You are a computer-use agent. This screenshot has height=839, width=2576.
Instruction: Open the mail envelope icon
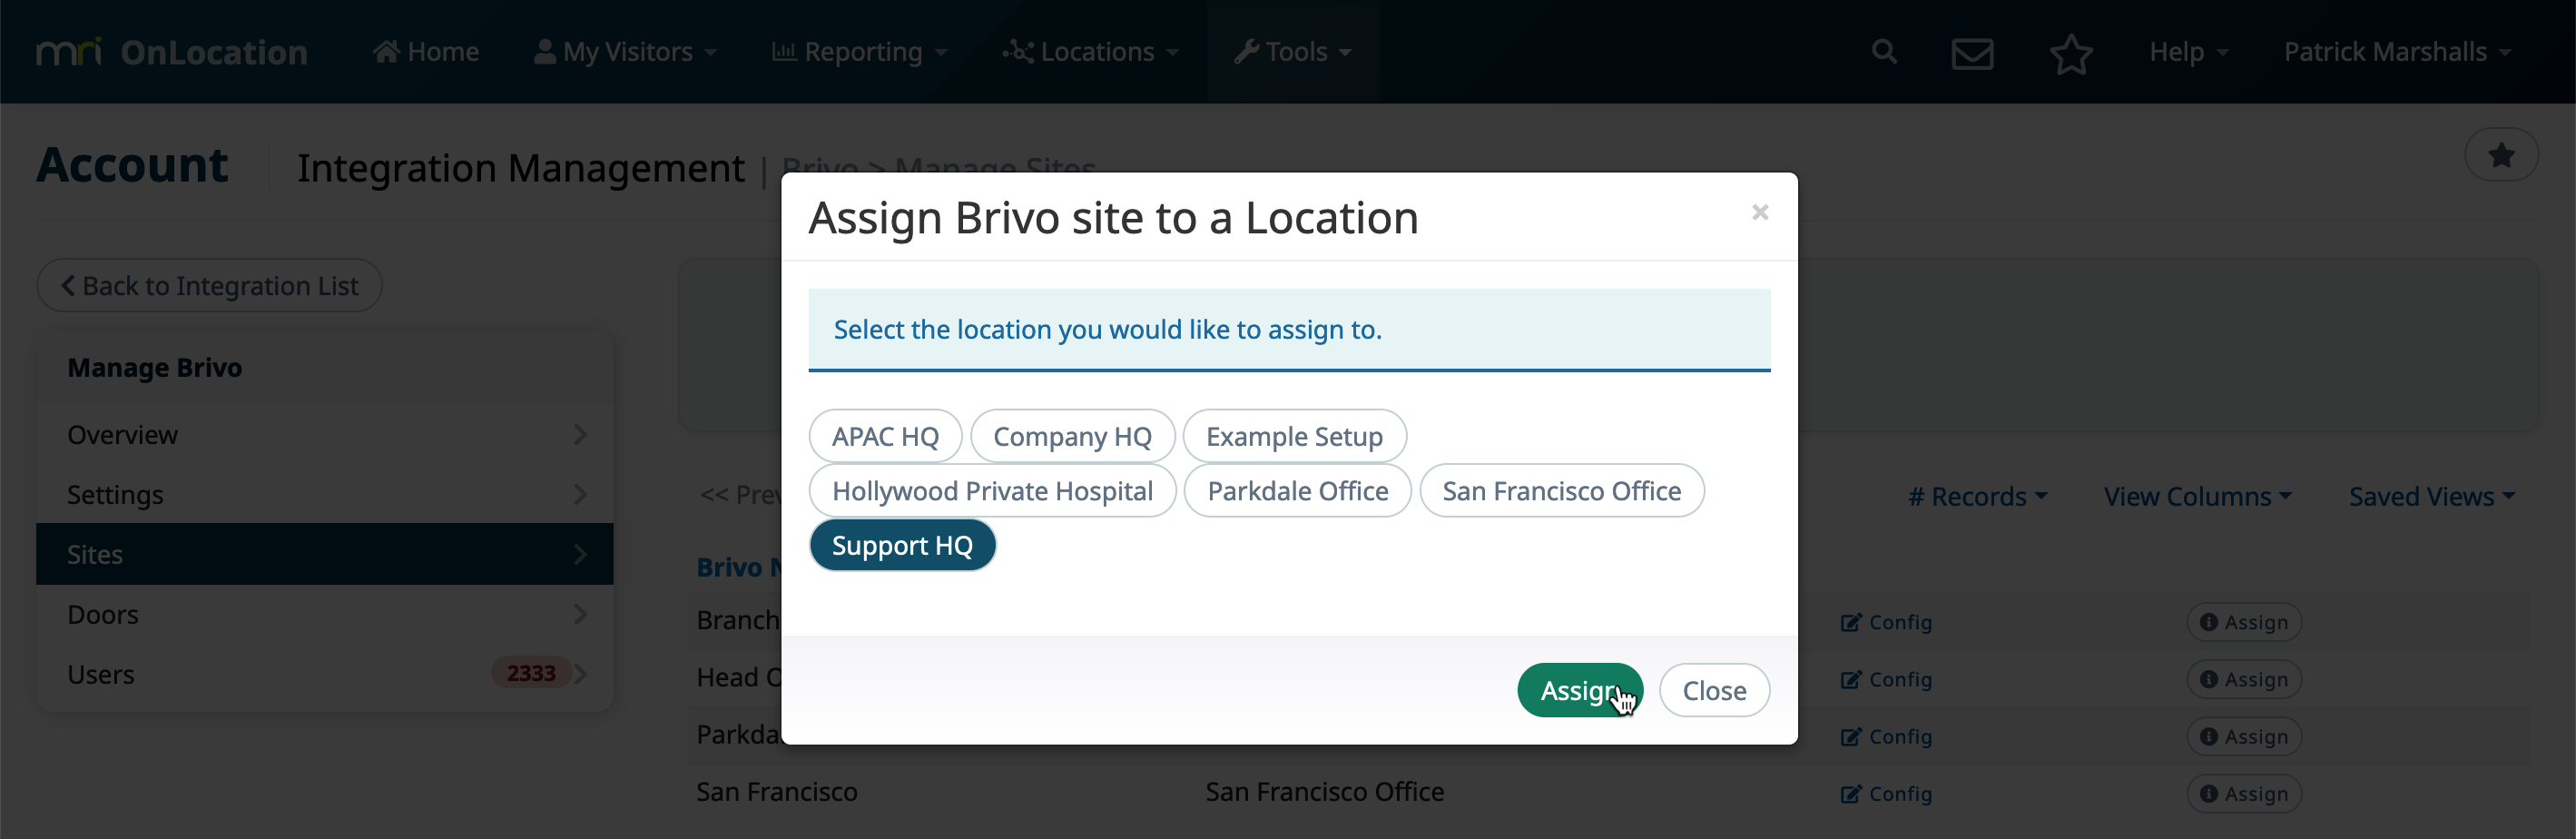click(1972, 53)
